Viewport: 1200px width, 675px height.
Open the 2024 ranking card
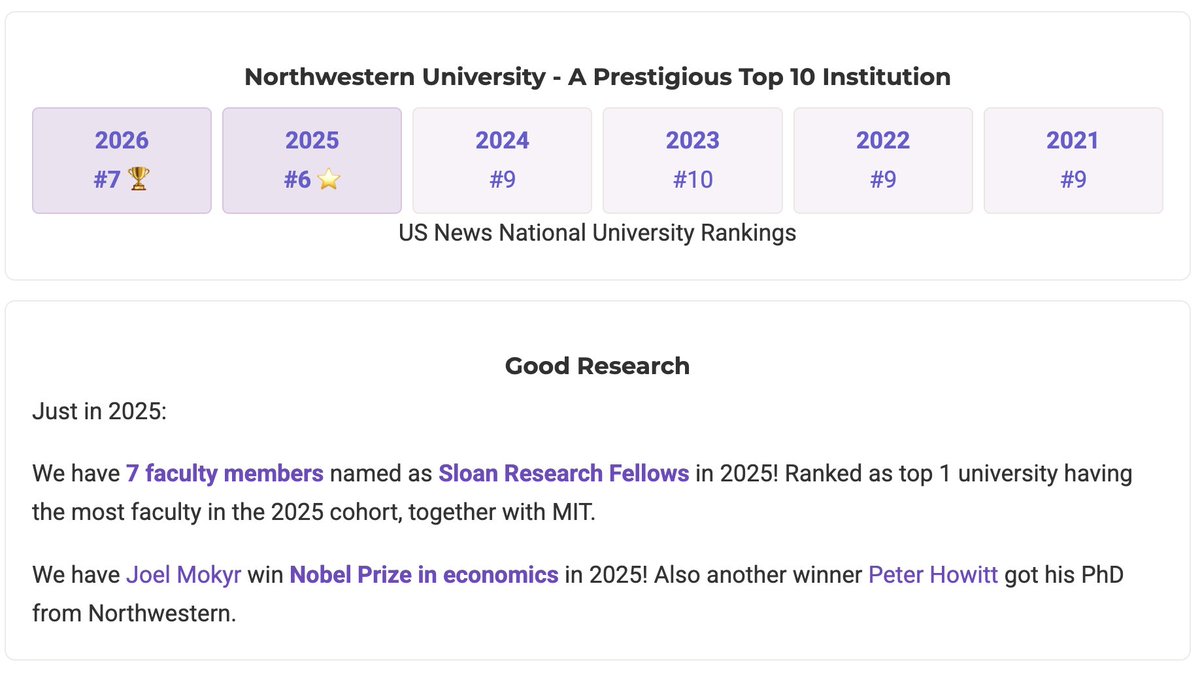point(502,160)
